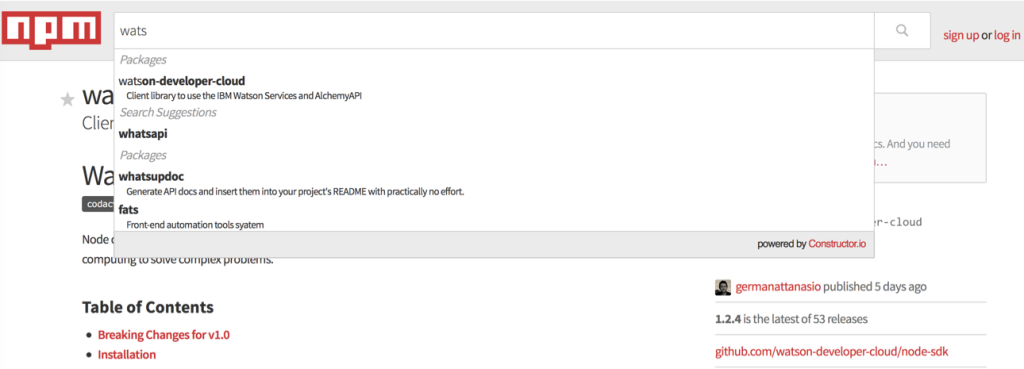Click germanattanasio's avatar thumbnail
This screenshot has height=369, width=1024.
[722, 287]
